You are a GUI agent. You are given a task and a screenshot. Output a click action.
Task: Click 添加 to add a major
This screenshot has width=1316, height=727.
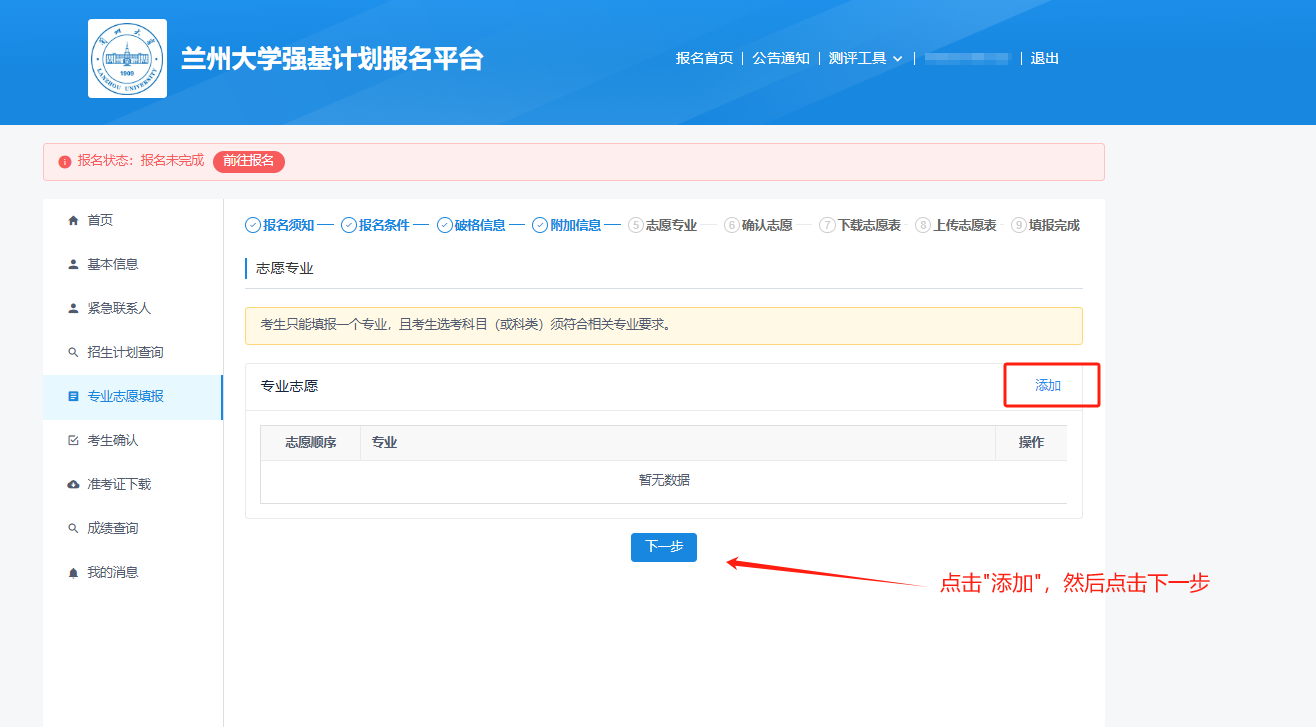point(1048,386)
